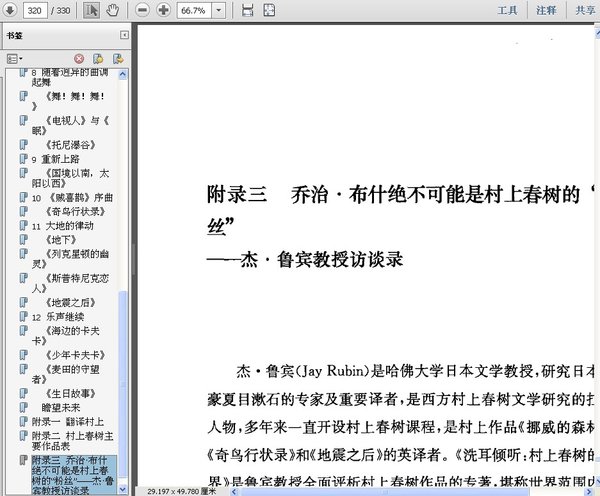Viewport: 600px width, 496px height.
Task: Open bookmark 《生日故事》
Action: pyautogui.click(x=70, y=393)
